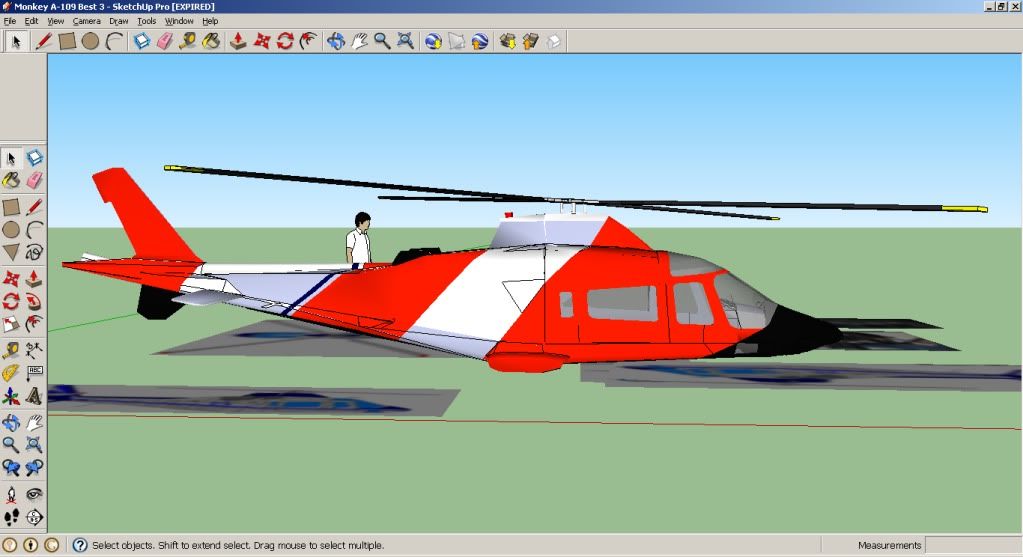Pick the Eraser in the Large Tool Set

(35, 181)
